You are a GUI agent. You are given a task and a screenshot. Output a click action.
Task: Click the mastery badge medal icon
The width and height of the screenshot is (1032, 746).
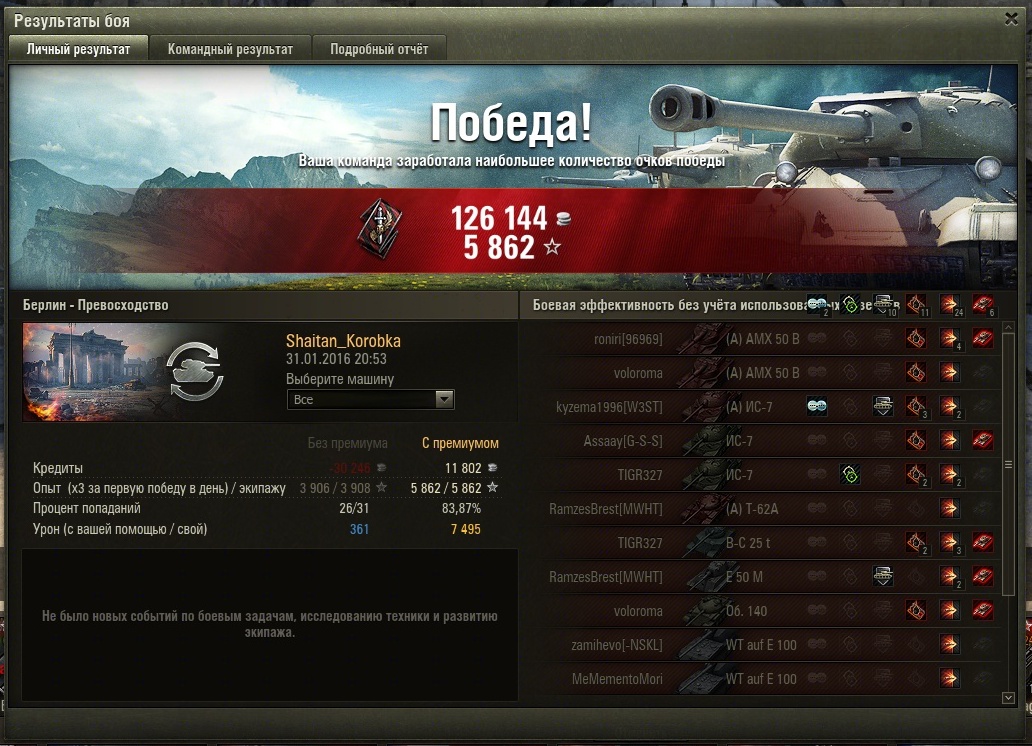tap(380, 229)
